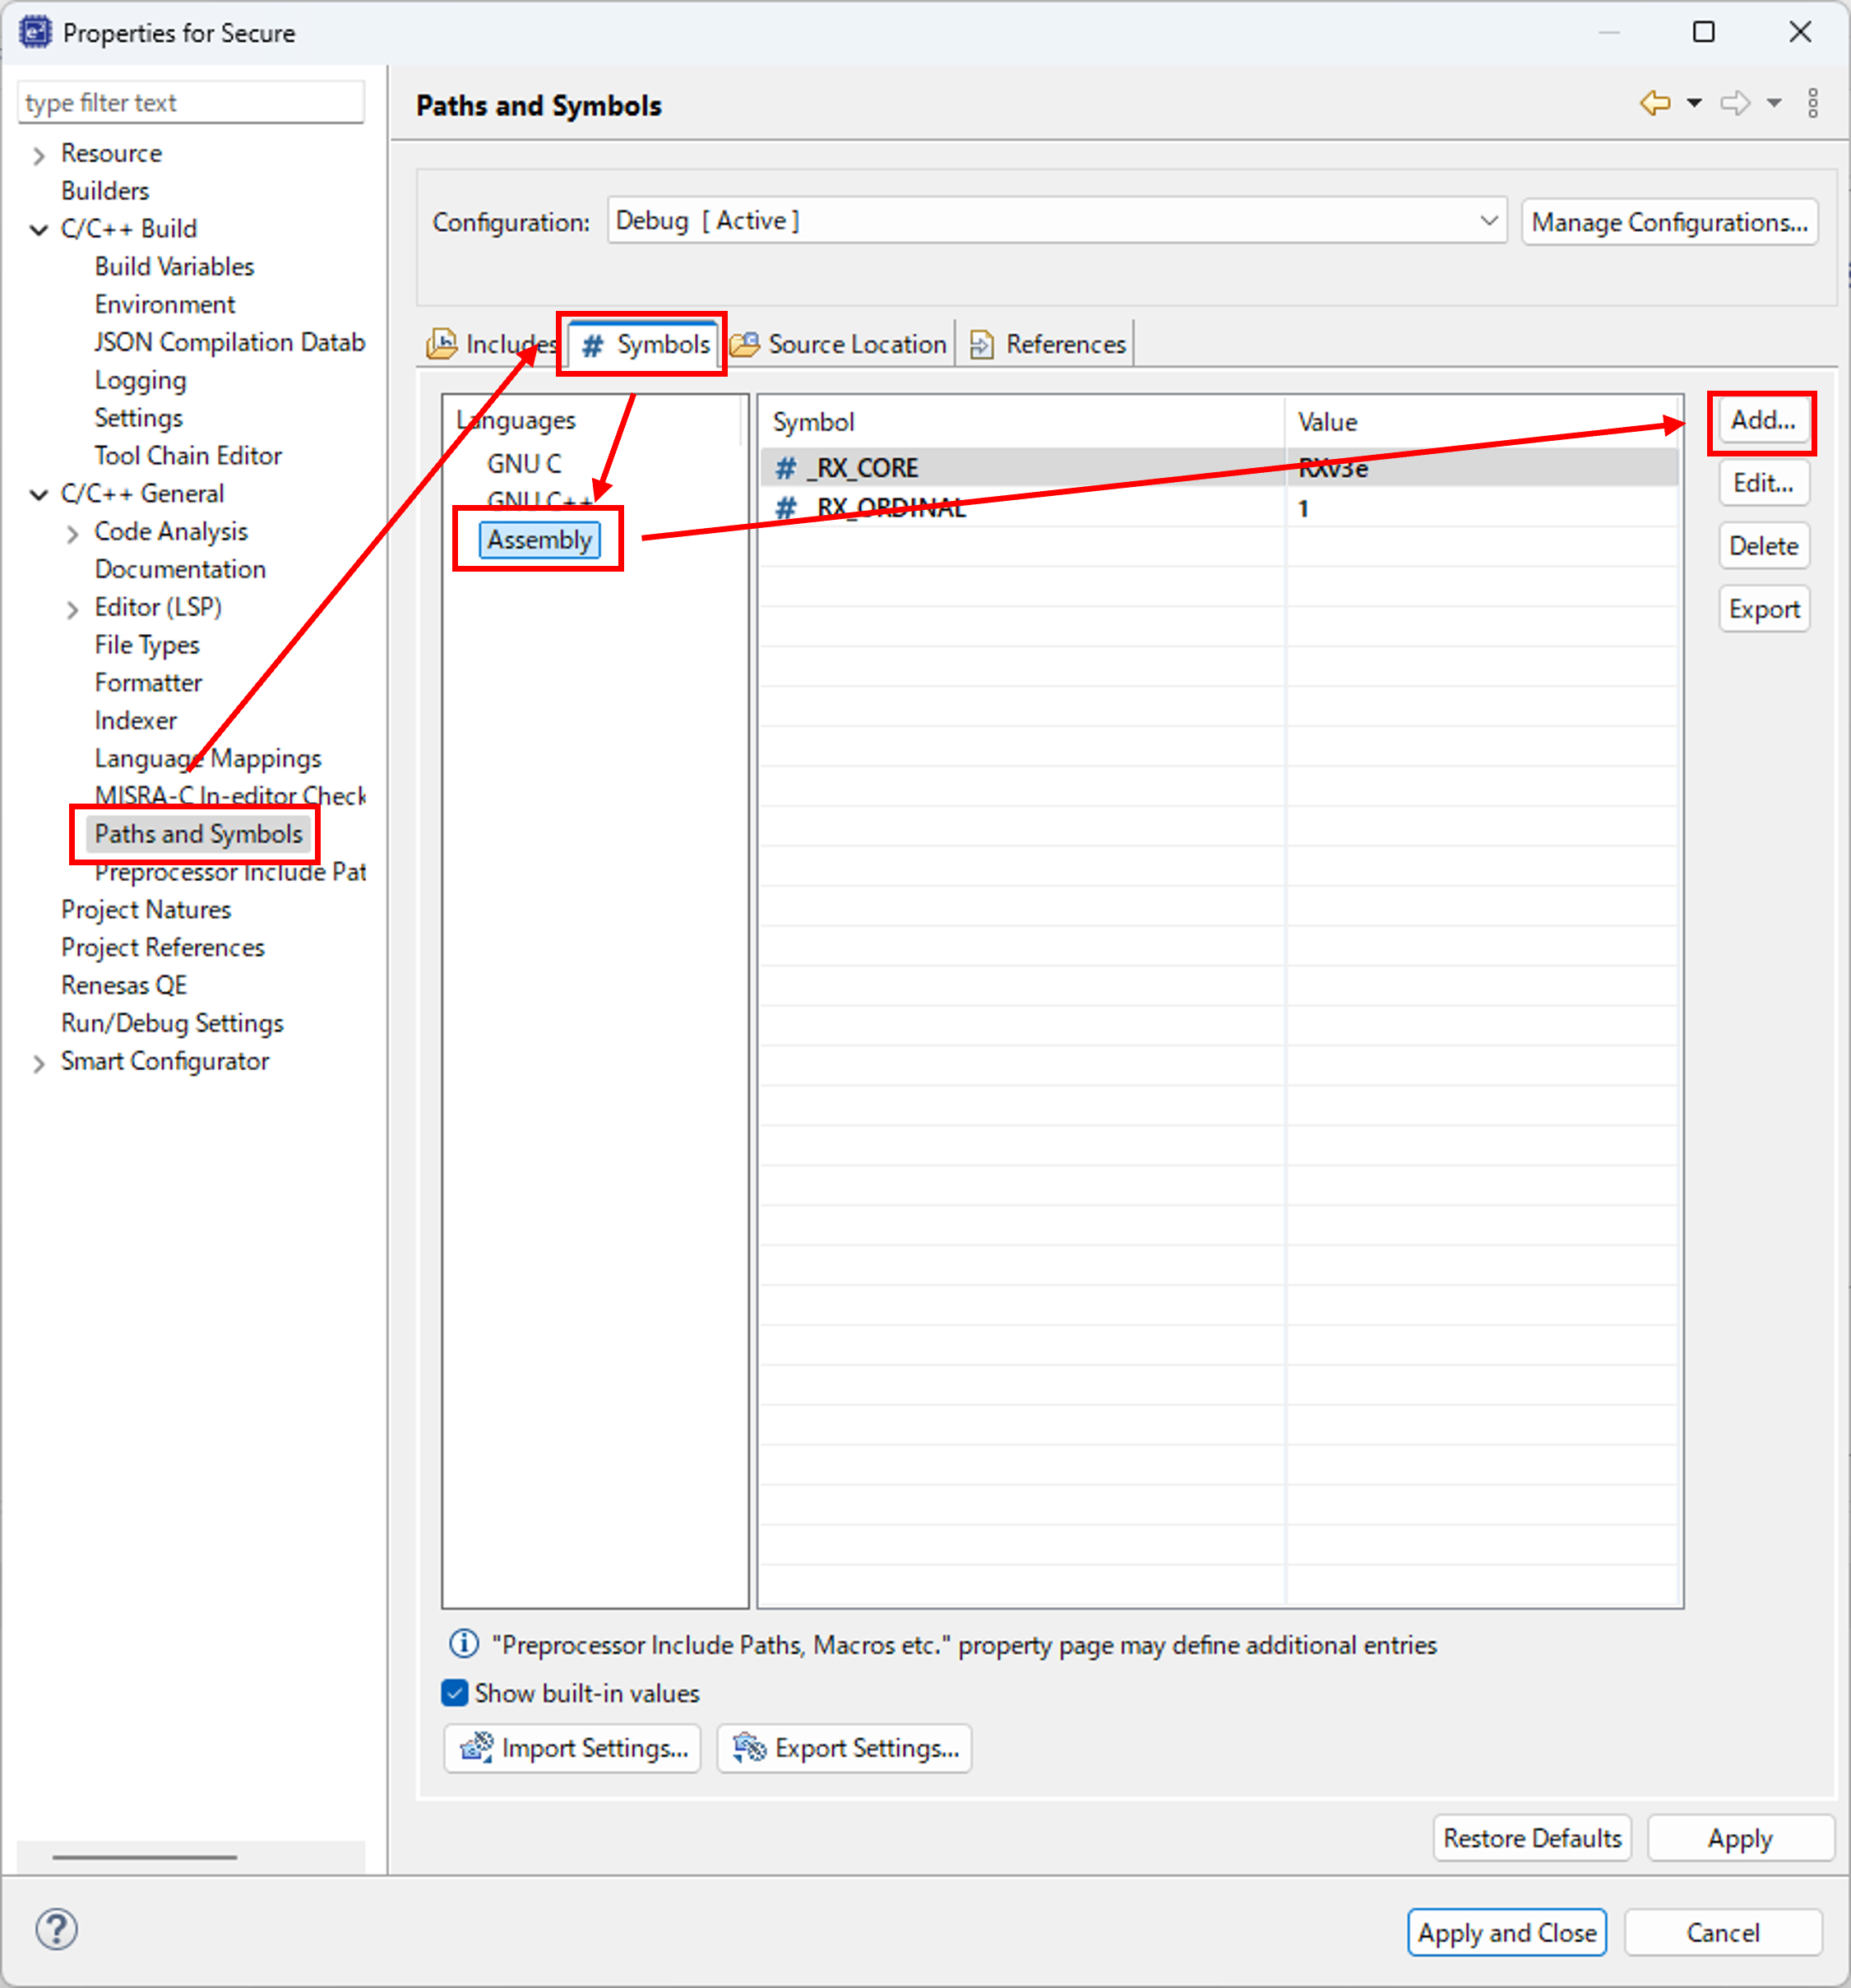Open the back history dropdown arrow

[x=1694, y=103]
